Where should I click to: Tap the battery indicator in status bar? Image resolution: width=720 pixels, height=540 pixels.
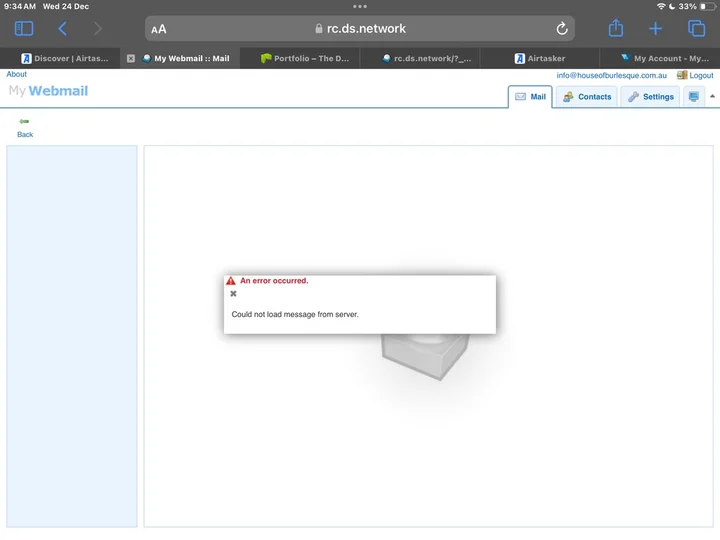pos(708,6)
